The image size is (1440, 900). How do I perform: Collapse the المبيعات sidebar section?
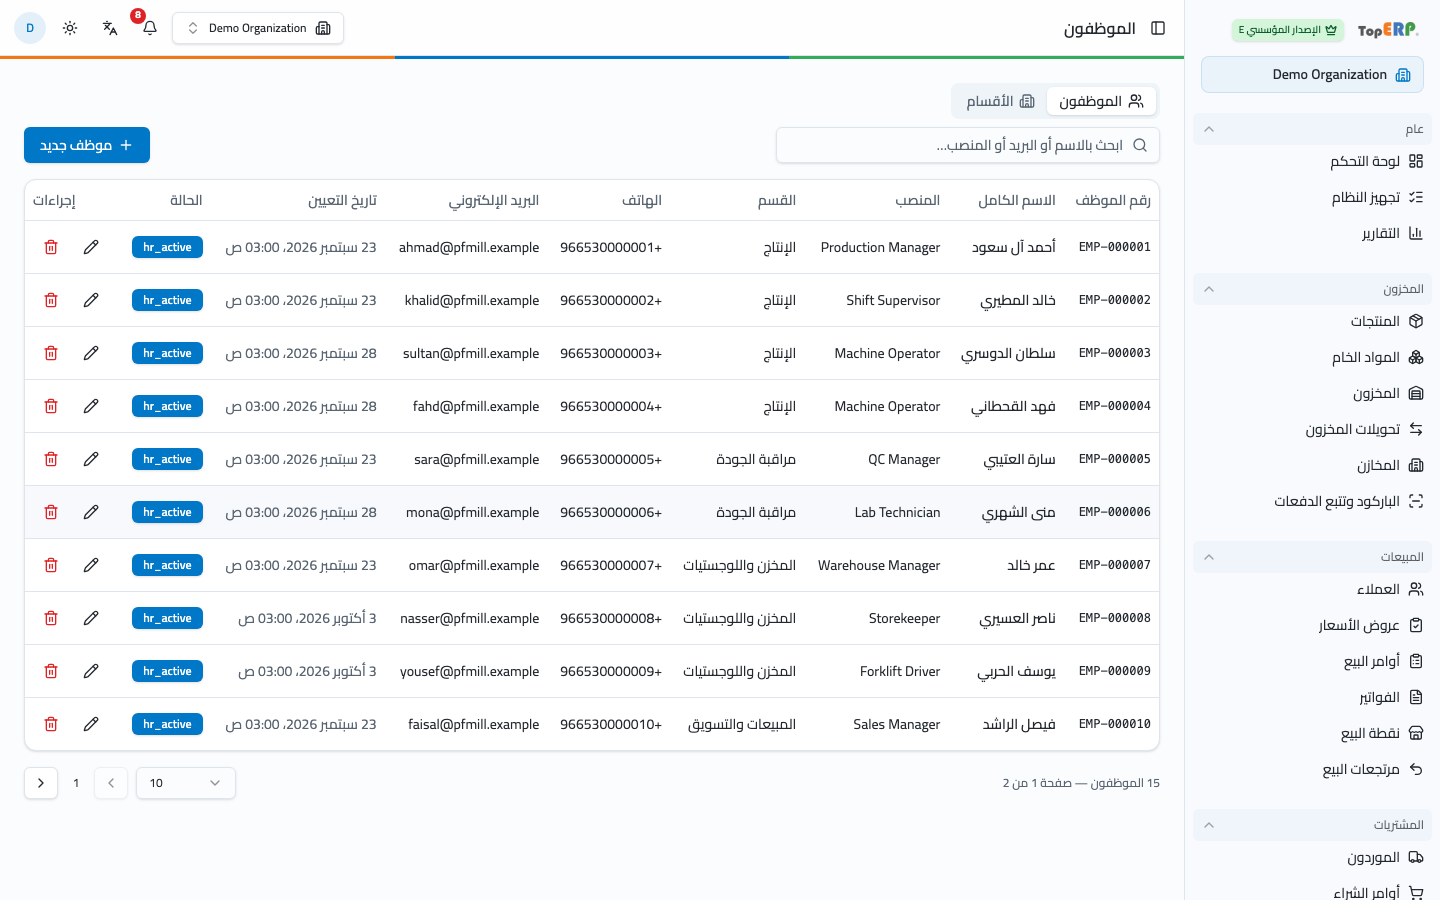[1312, 557]
